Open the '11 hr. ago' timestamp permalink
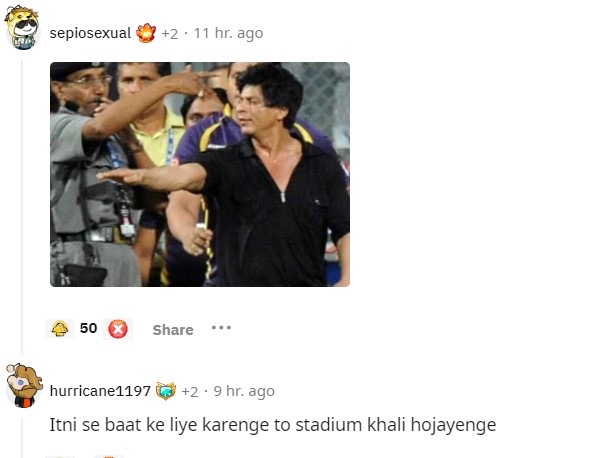Screen dimensions: 603x458 pos(228,33)
